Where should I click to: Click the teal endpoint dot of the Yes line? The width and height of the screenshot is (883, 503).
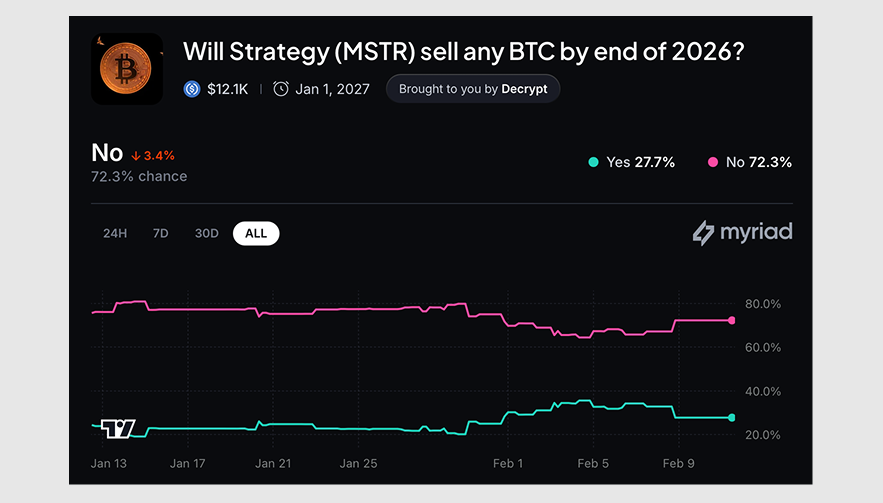pyautogui.click(x=732, y=418)
